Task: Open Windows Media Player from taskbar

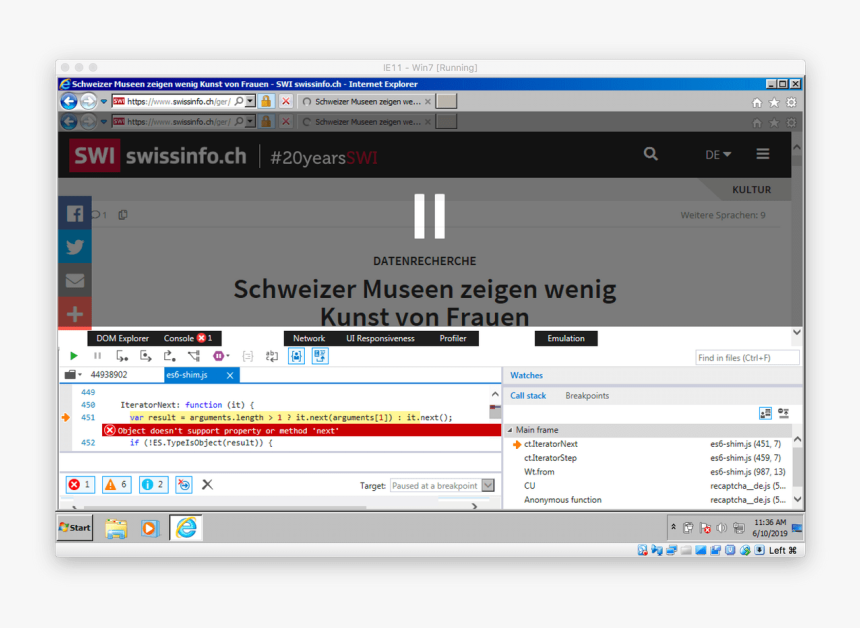Action: tap(149, 528)
